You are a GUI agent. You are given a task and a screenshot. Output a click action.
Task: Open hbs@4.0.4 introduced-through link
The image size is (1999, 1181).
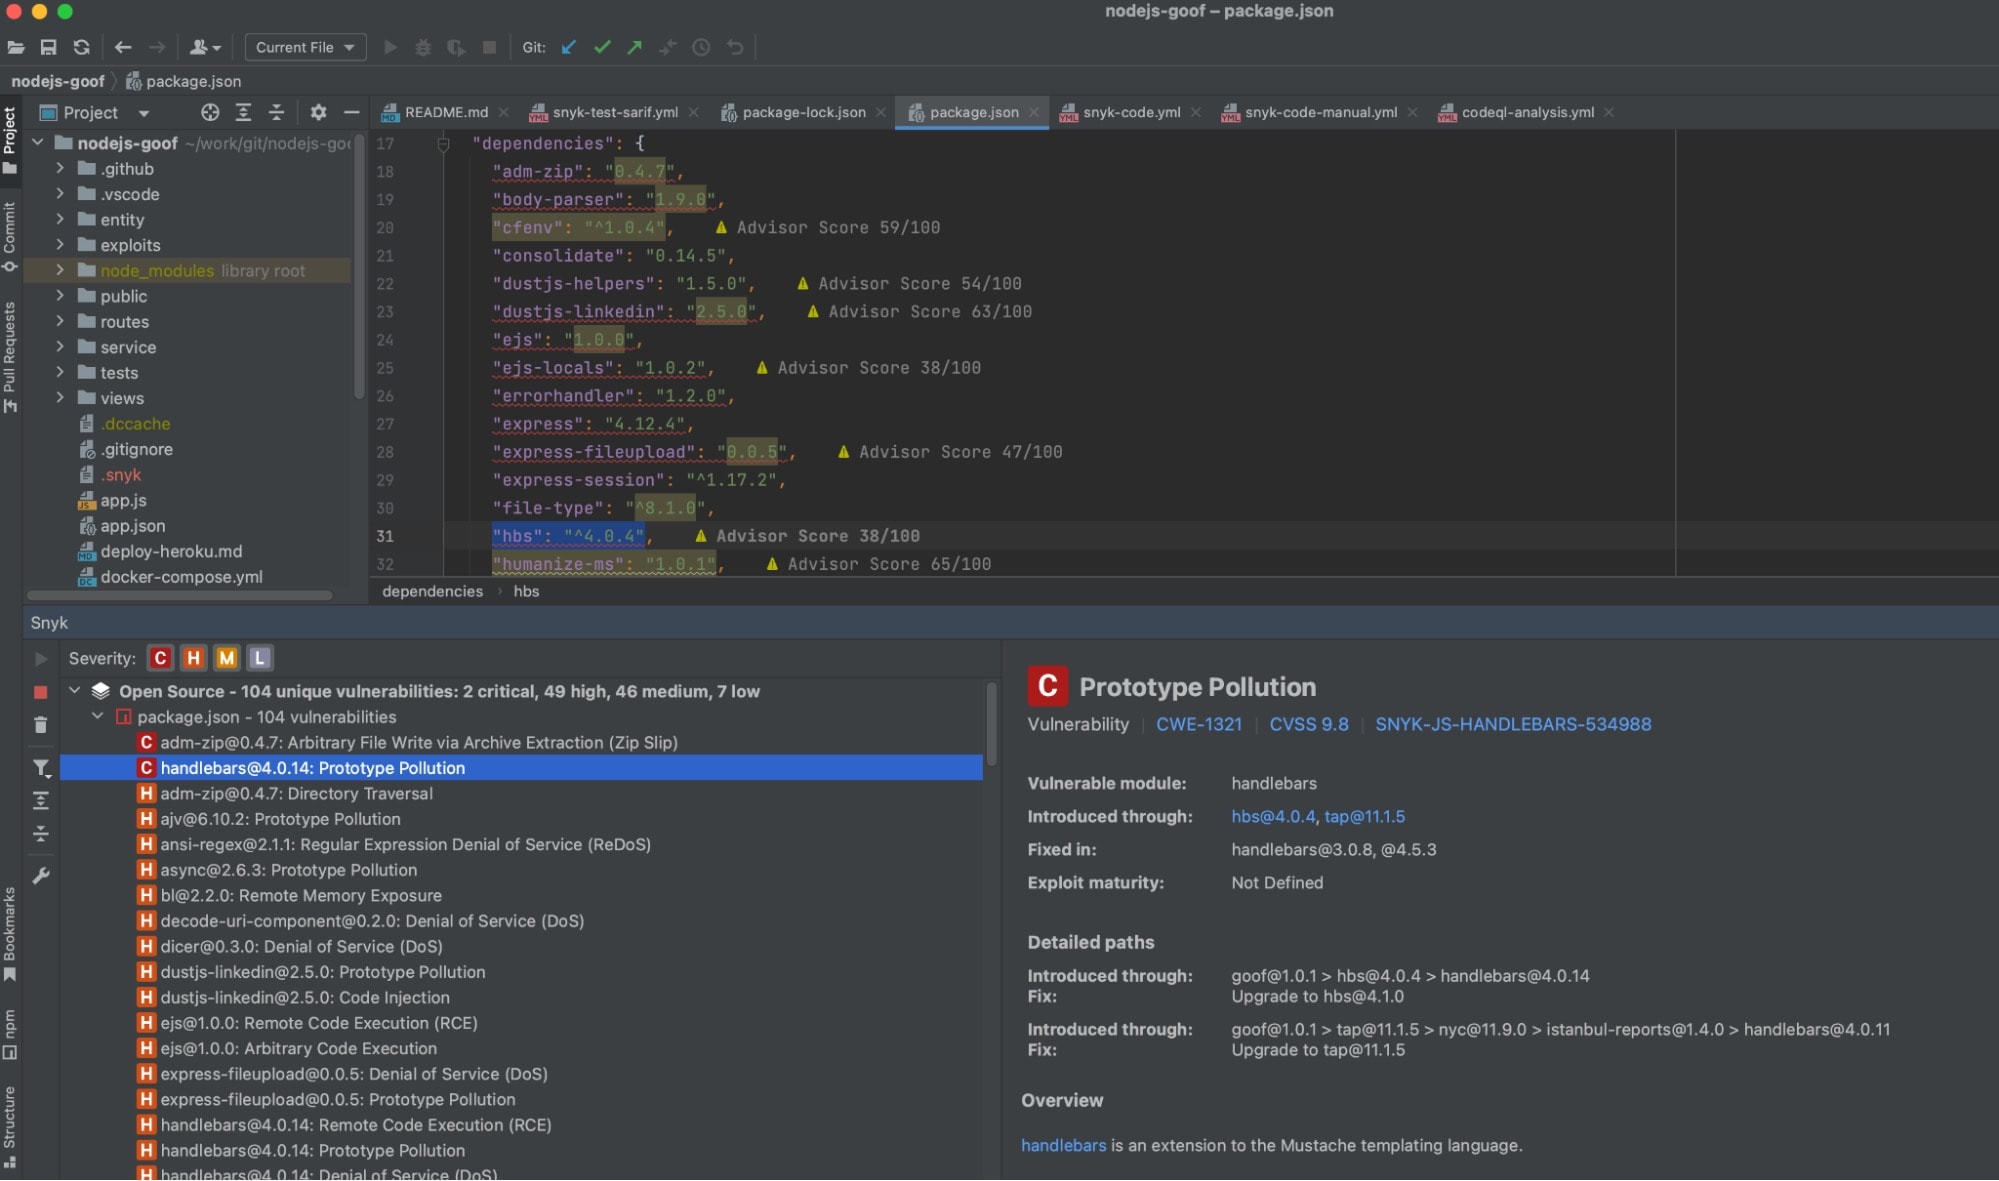(x=1273, y=817)
